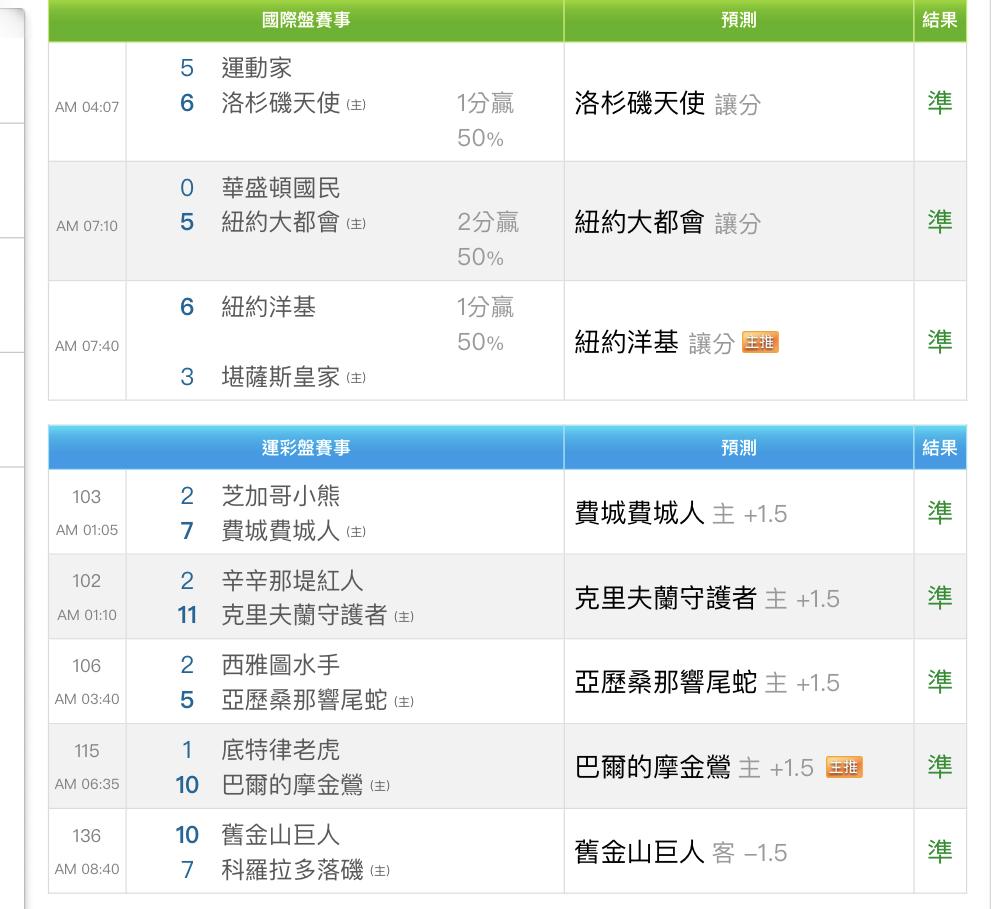Viewport: 1003px width, 909px height.
Task: Click the 1分贏 handicap beside 洛杉磯天使
Action: [485, 103]
